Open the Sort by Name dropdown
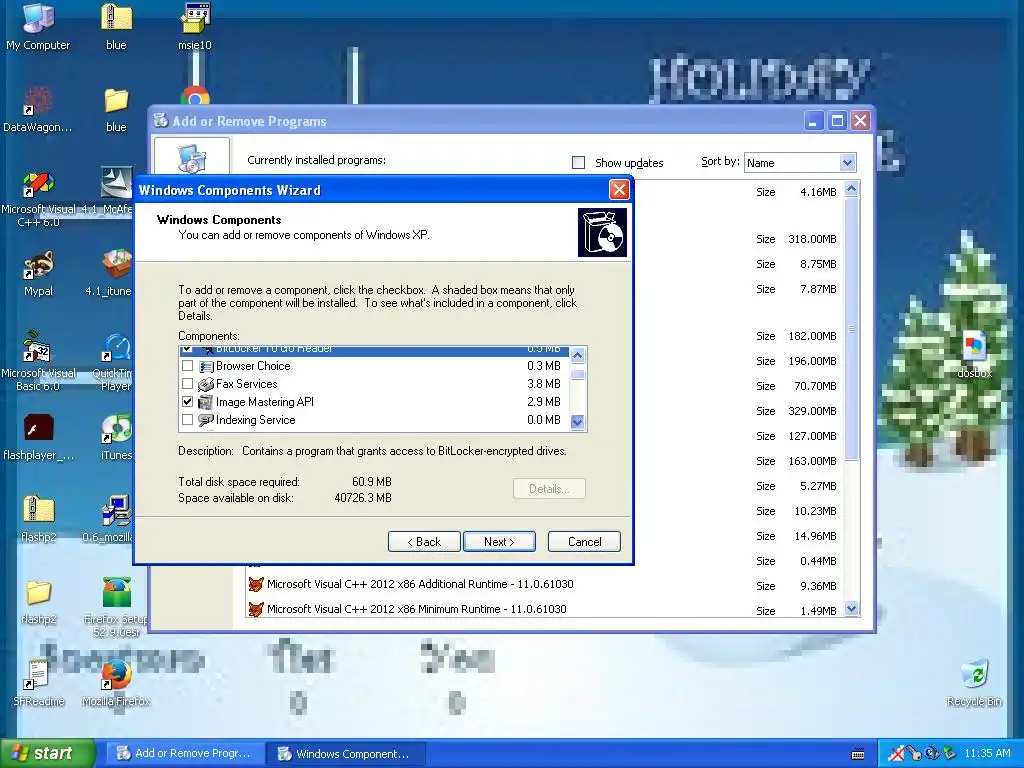 pos(847,163)
